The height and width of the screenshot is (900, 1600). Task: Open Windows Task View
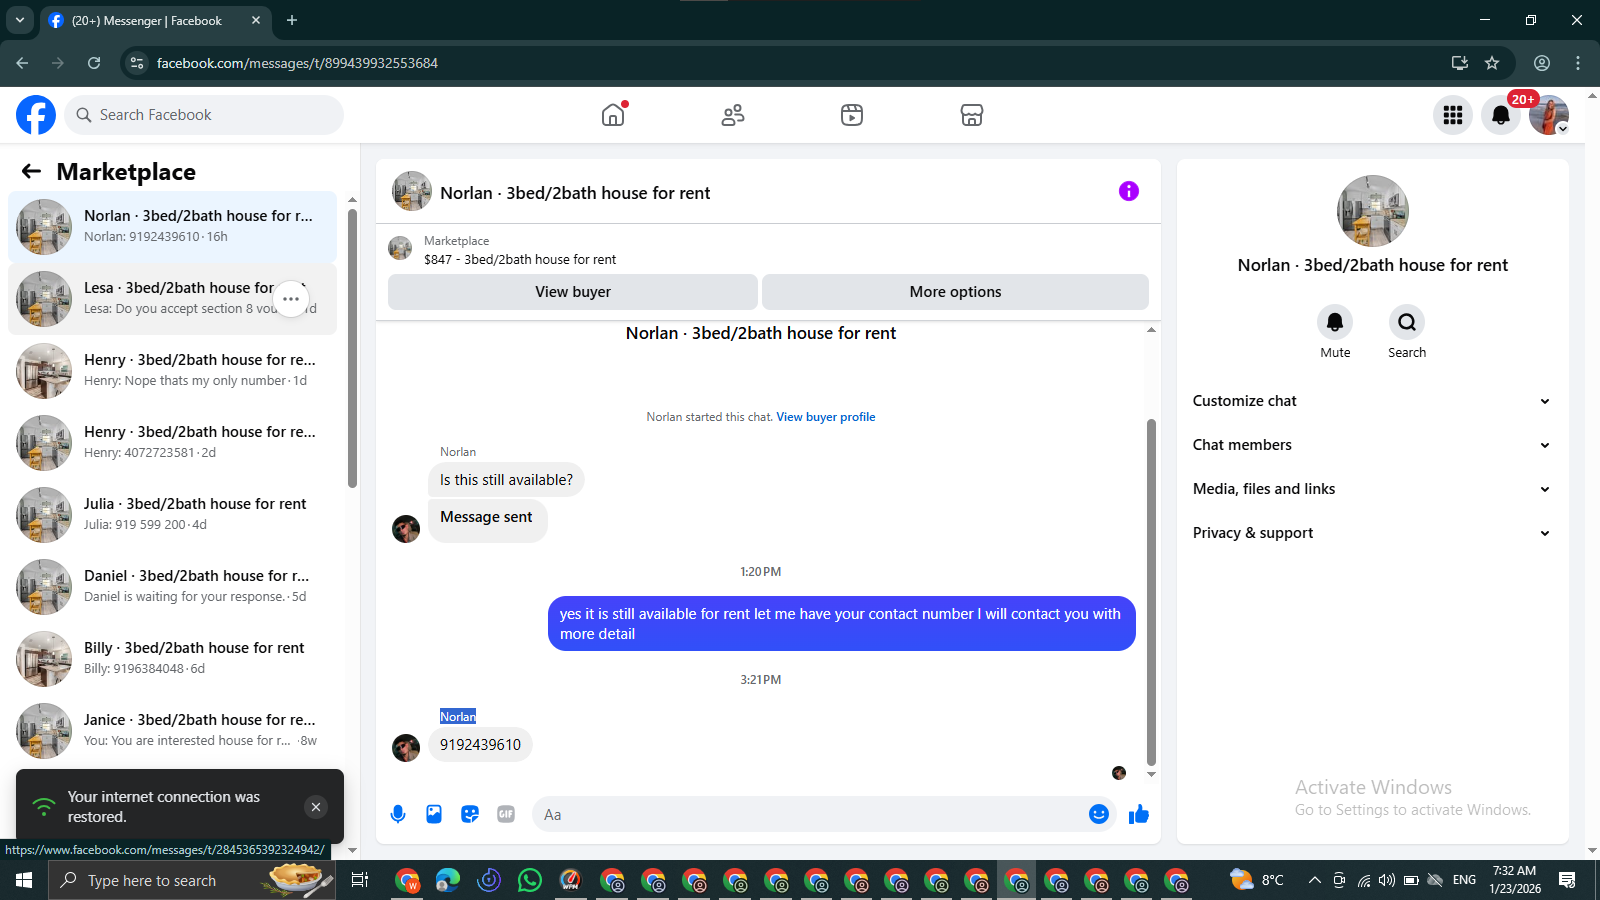pyautogui.click(x=360, y=880)
